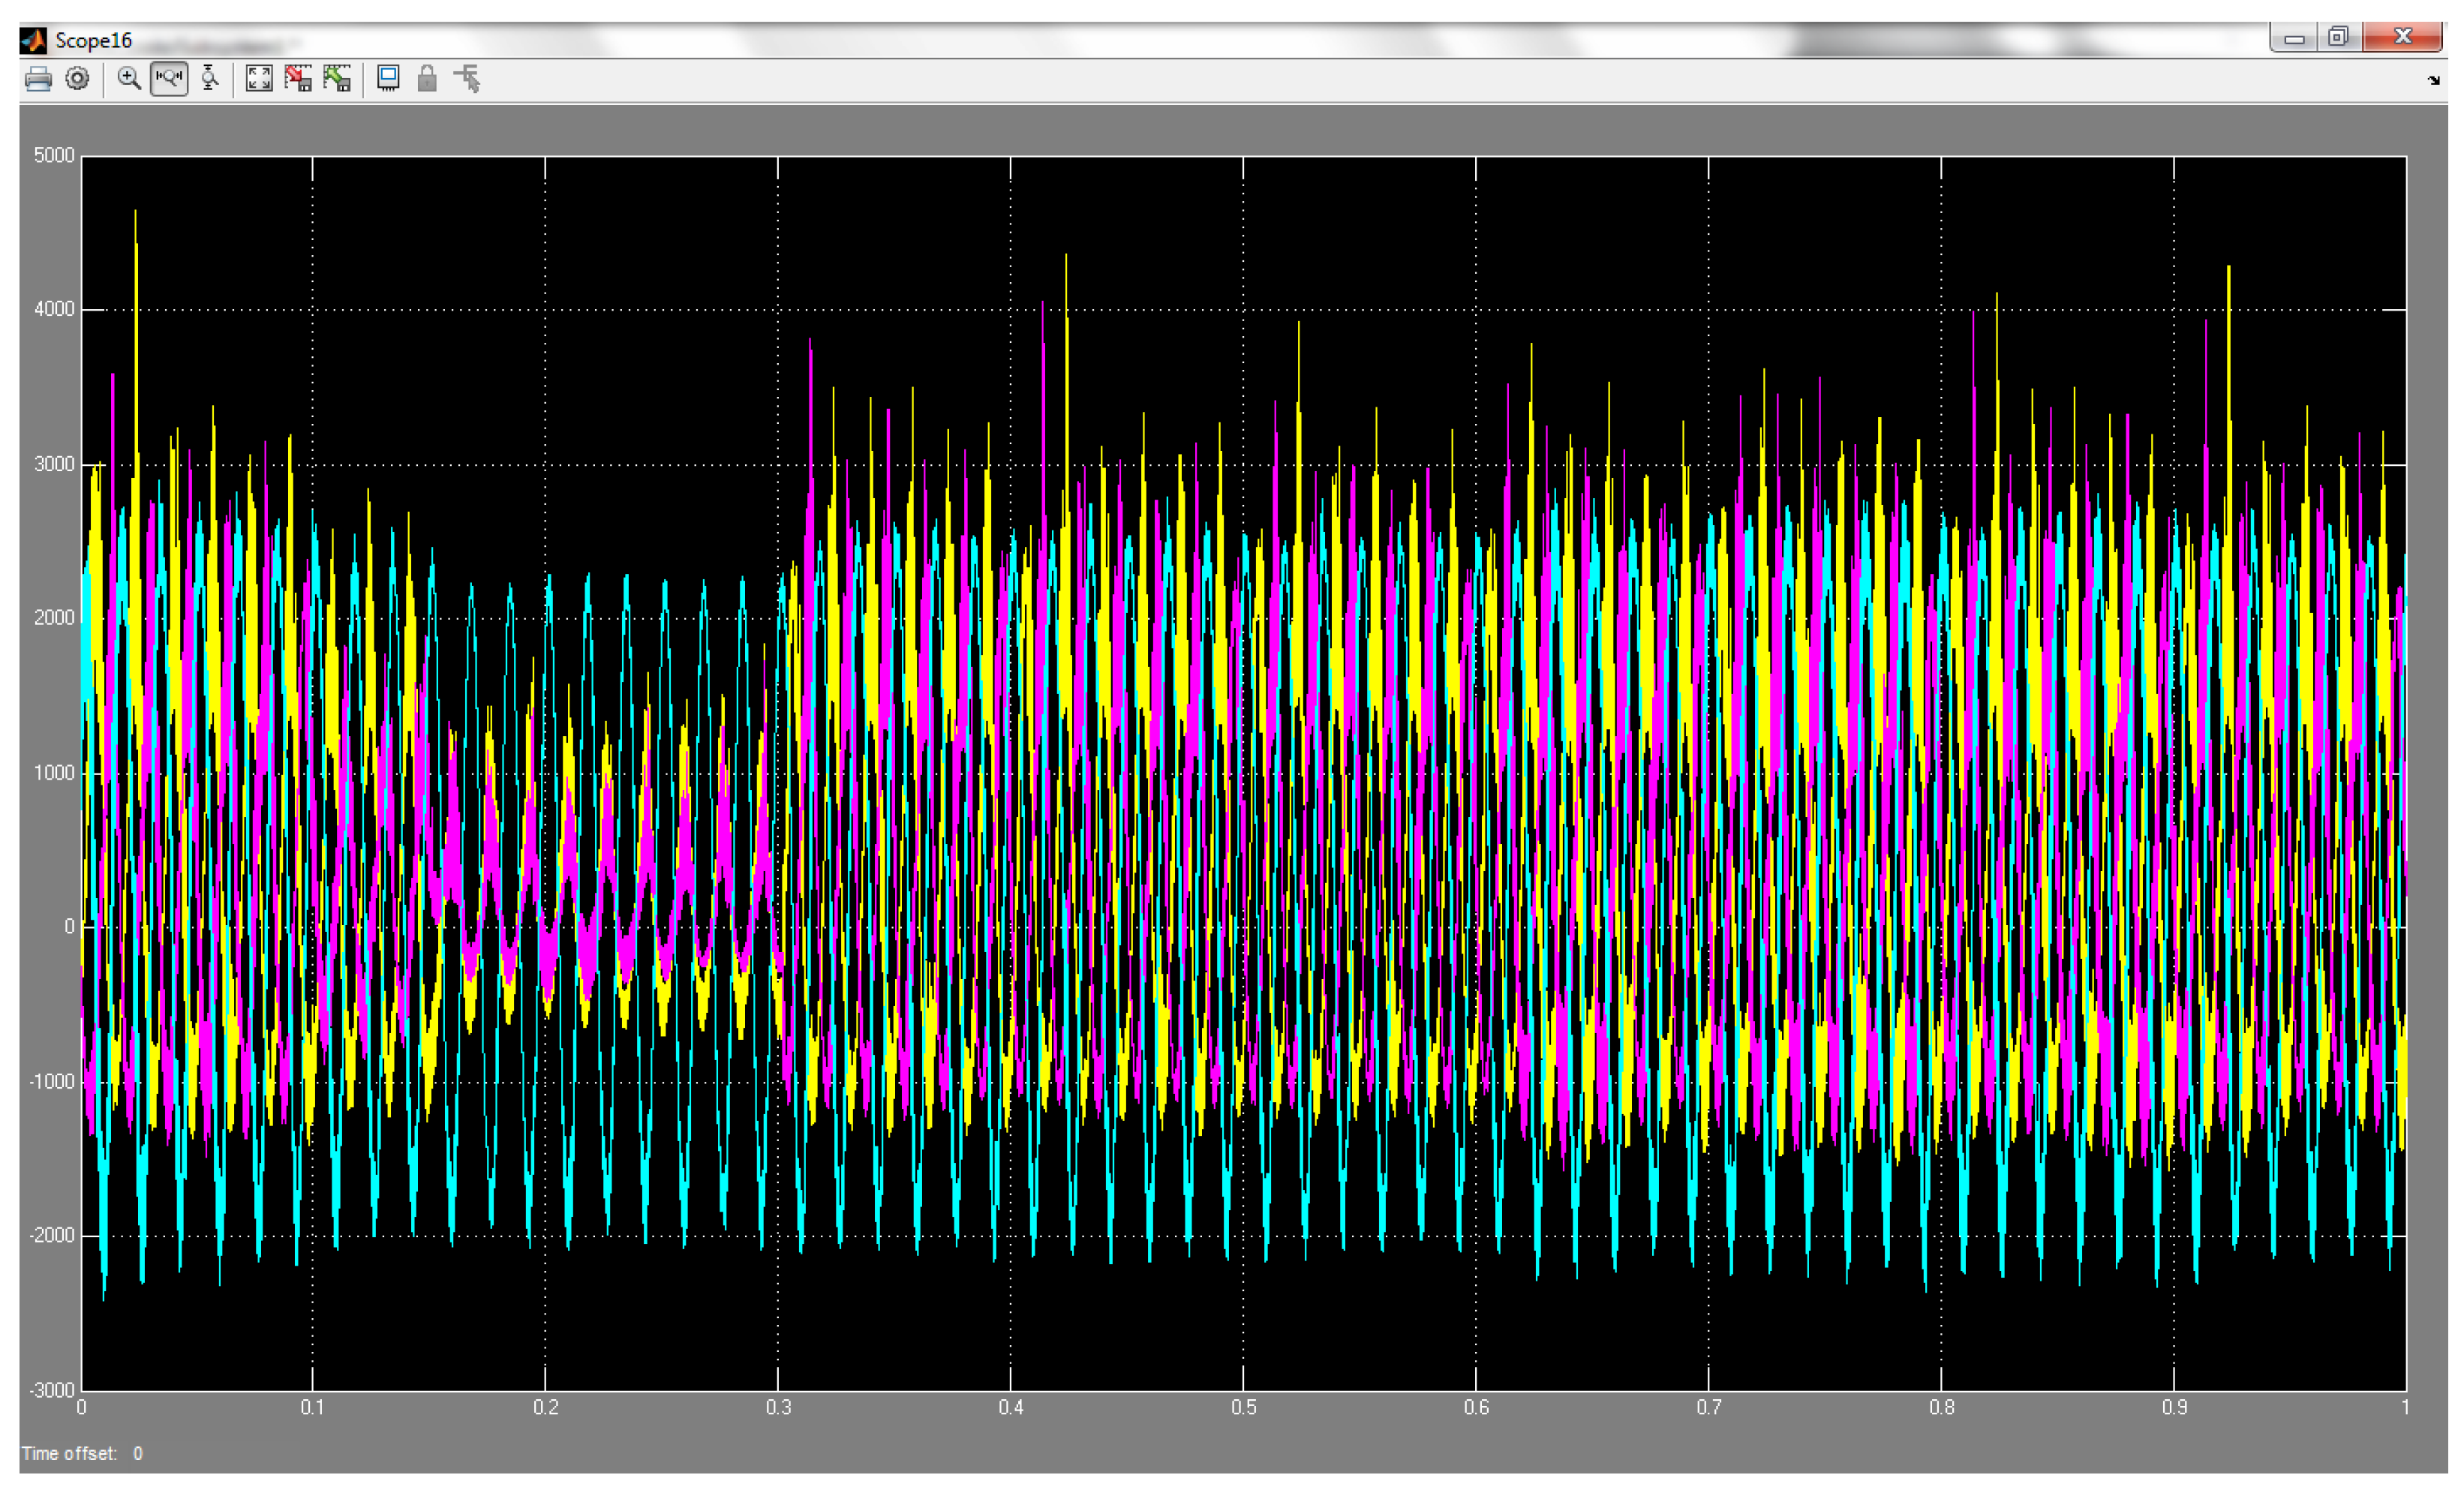2464x1493 pixels.
Task: Click the 5000 y-axis tick label
Action: (x=54, y=155)
